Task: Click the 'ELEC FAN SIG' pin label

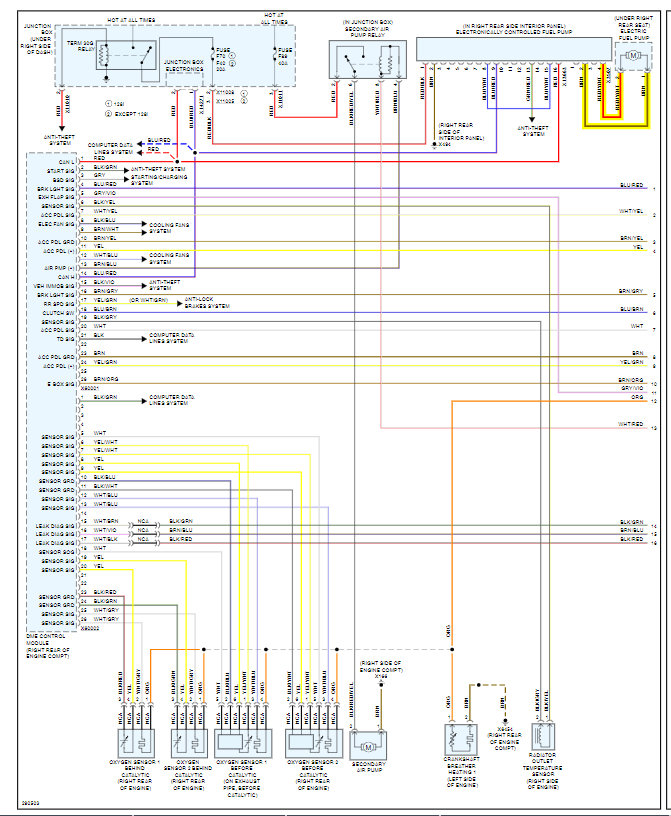Action: [56, 224]
